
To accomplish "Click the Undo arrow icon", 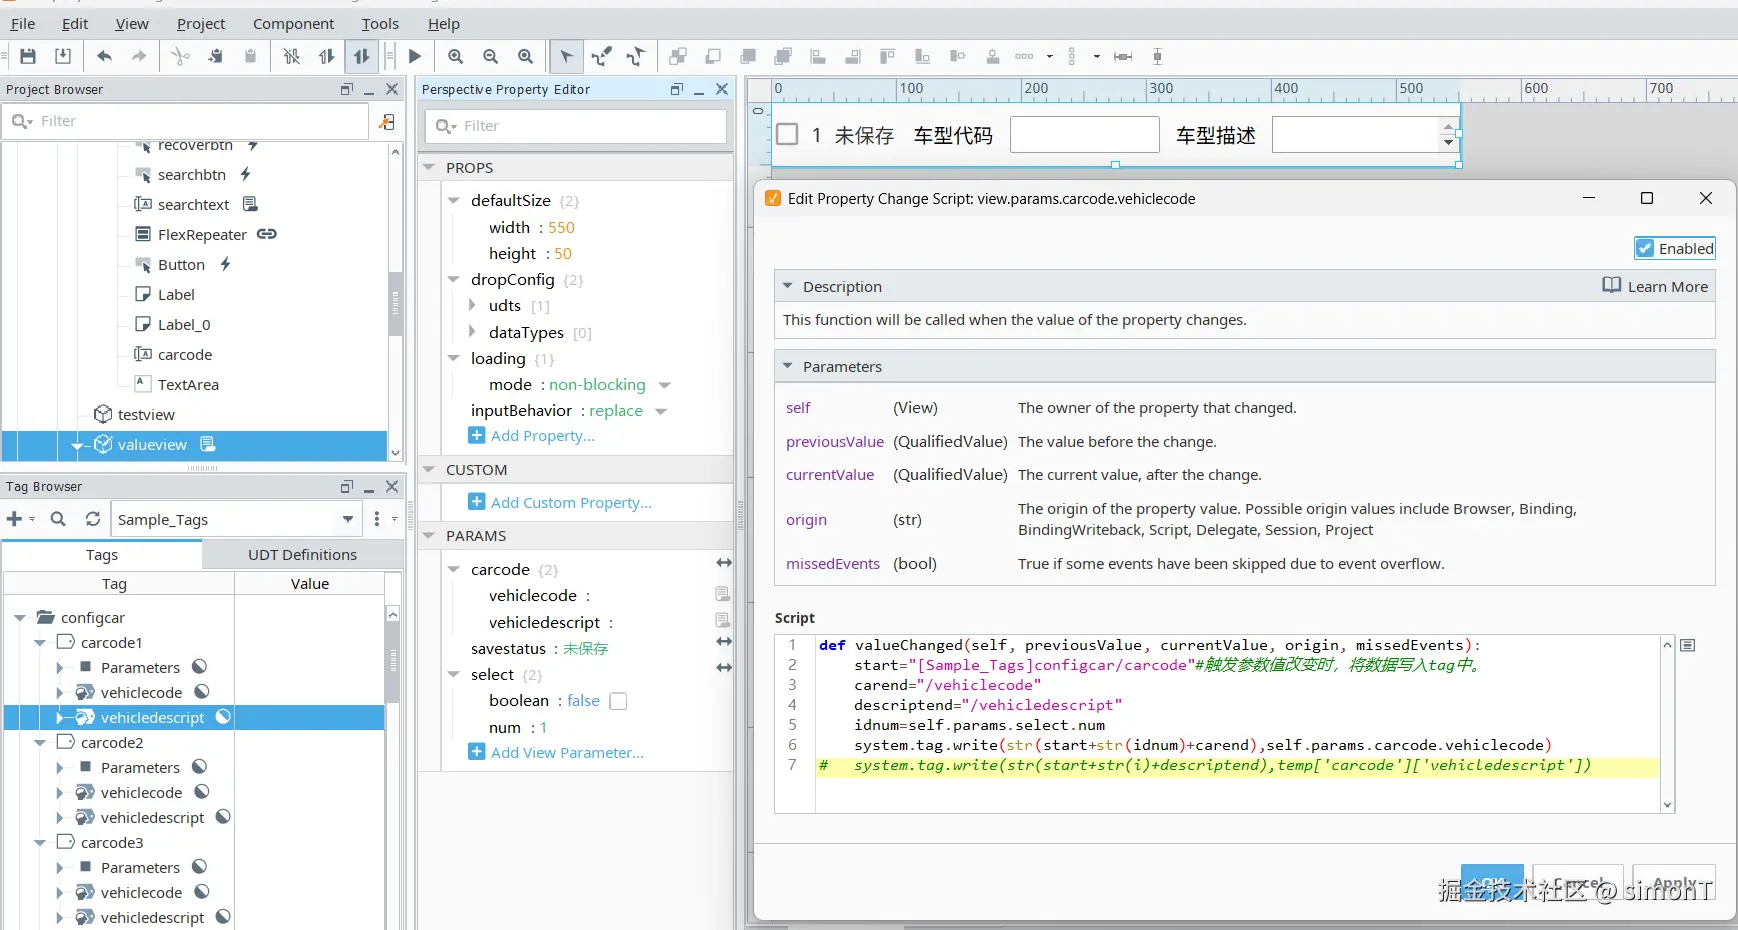I will (x=104, y=56).
